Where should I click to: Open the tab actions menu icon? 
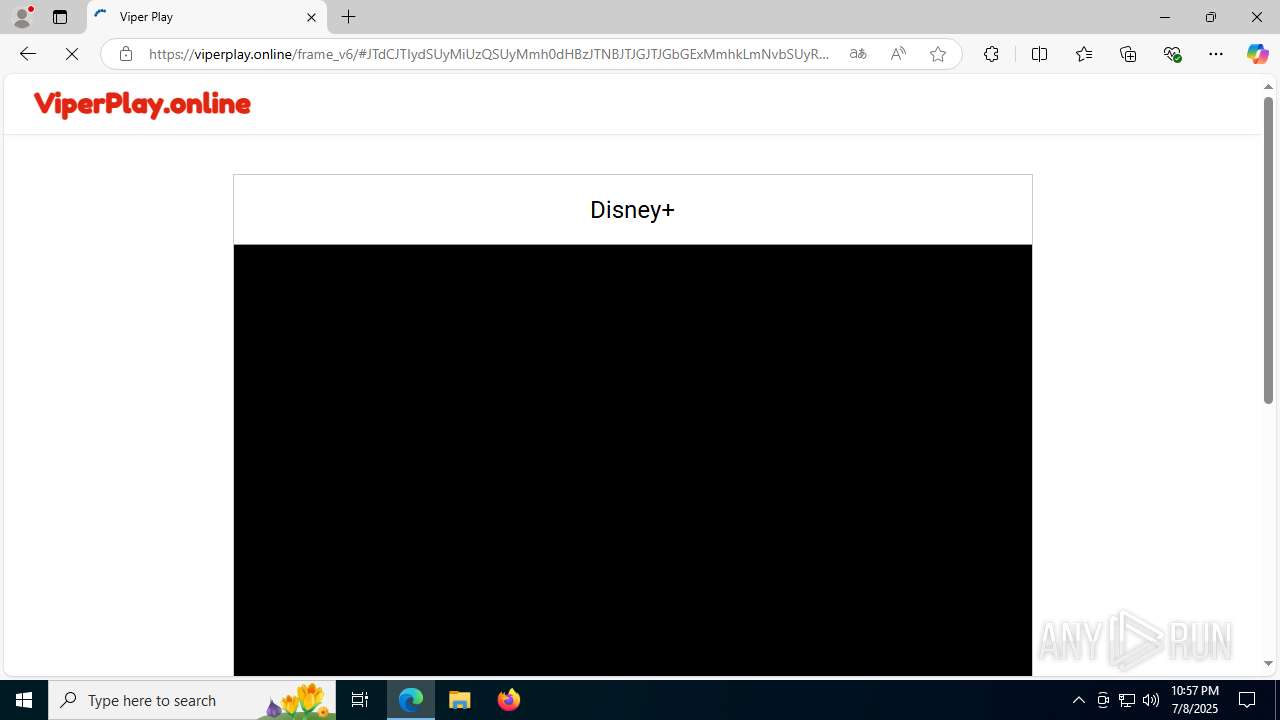pyautogui.click(x=60, y=17)
